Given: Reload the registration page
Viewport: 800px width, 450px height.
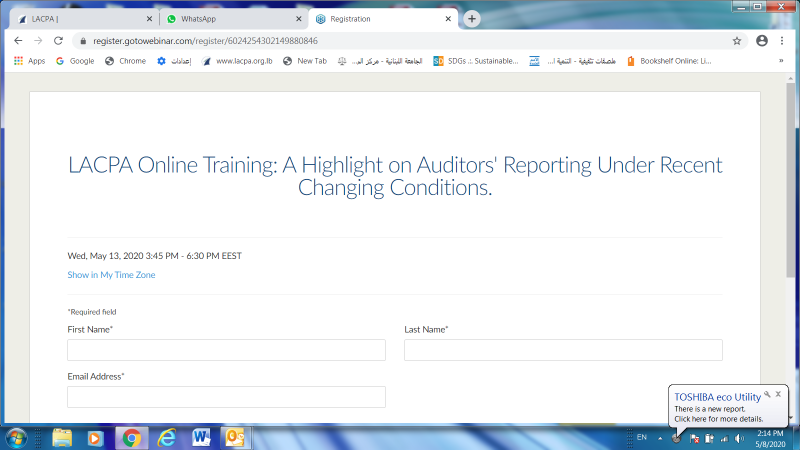Looking at the screenshot, I should coord(58,41).
